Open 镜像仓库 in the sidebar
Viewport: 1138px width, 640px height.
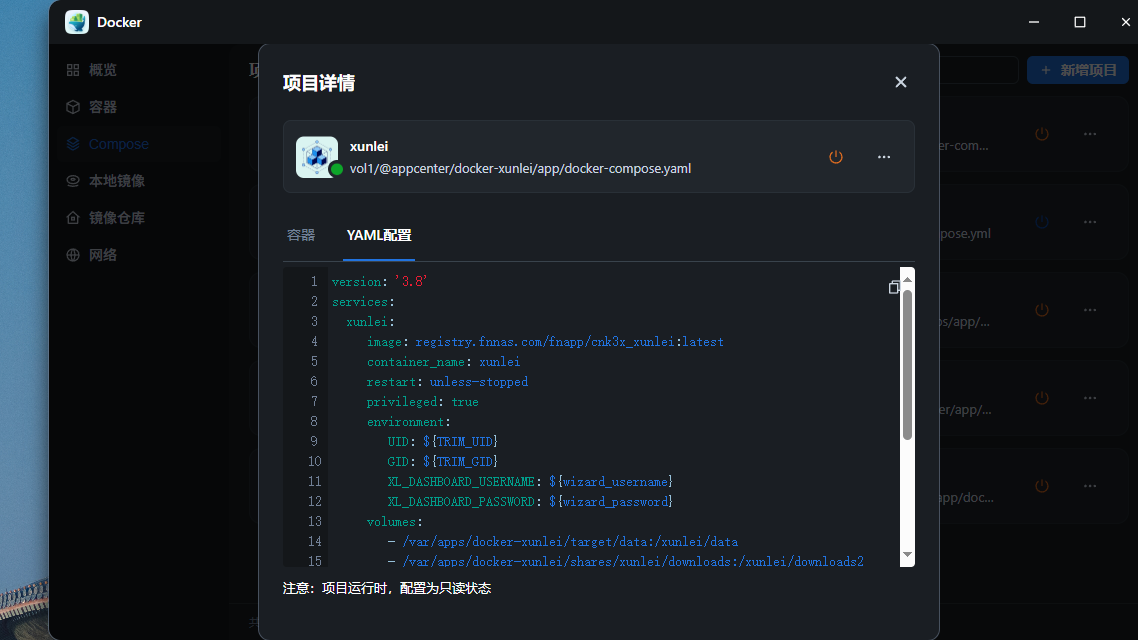point(116,218)
